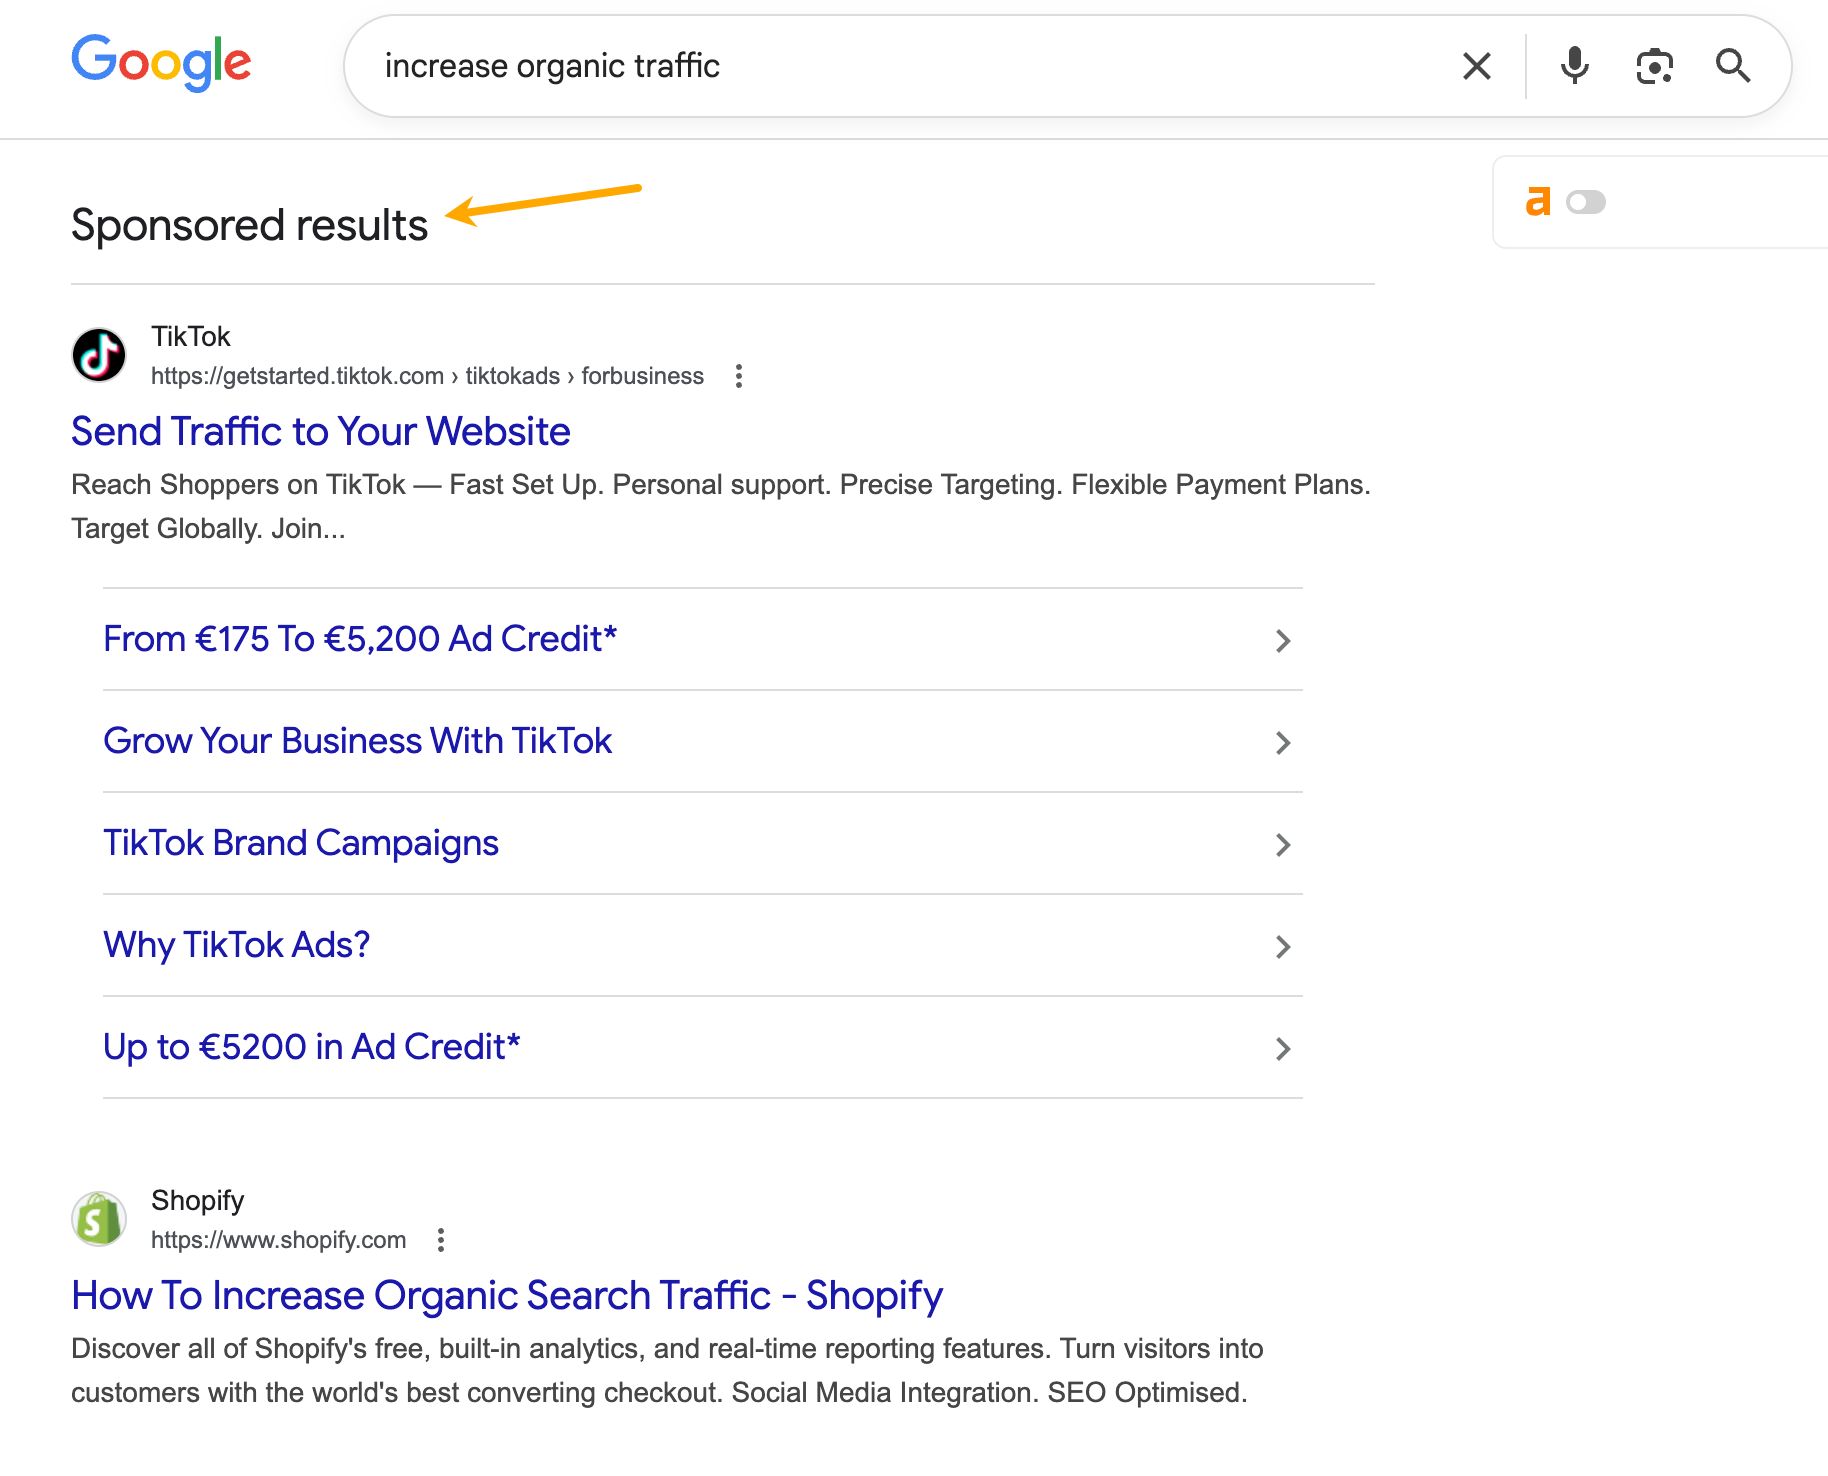The width and height of the screenshot is (1828, 1476).
Task: Click the orange Ahrefs toolbar icon
Action: (x=1540, y=201)
